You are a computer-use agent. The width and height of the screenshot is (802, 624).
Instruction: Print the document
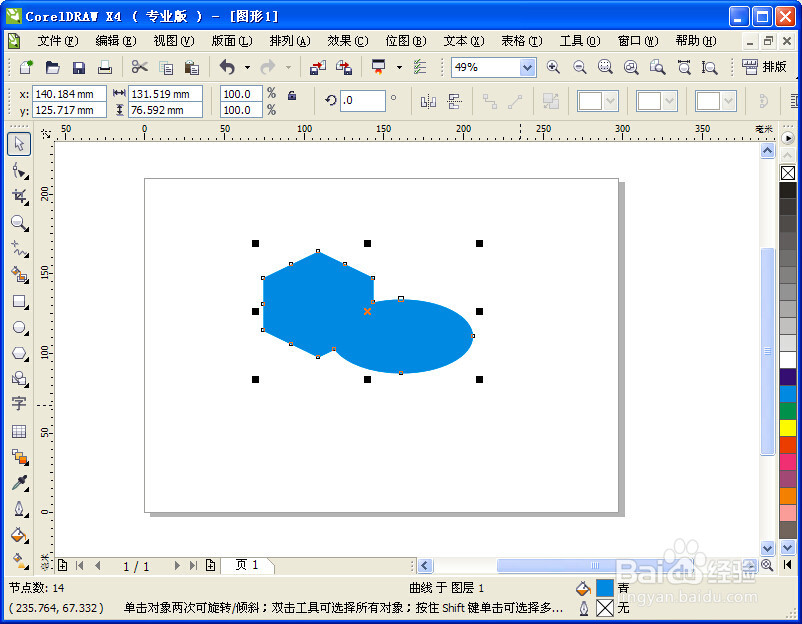tap(105, 67)
